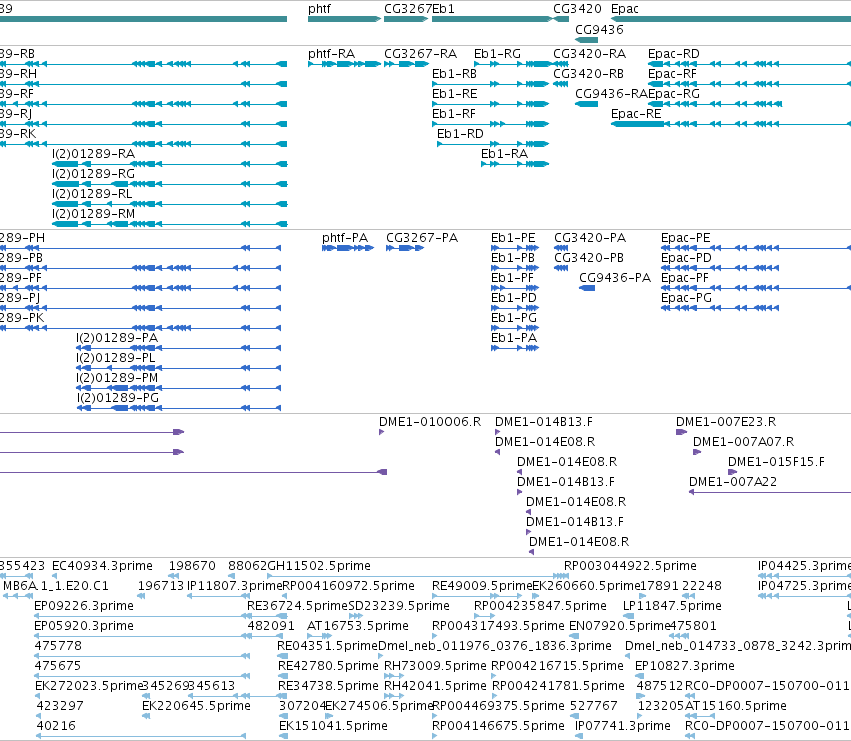Select the EN07920.5prime EST label

[619, 626]
